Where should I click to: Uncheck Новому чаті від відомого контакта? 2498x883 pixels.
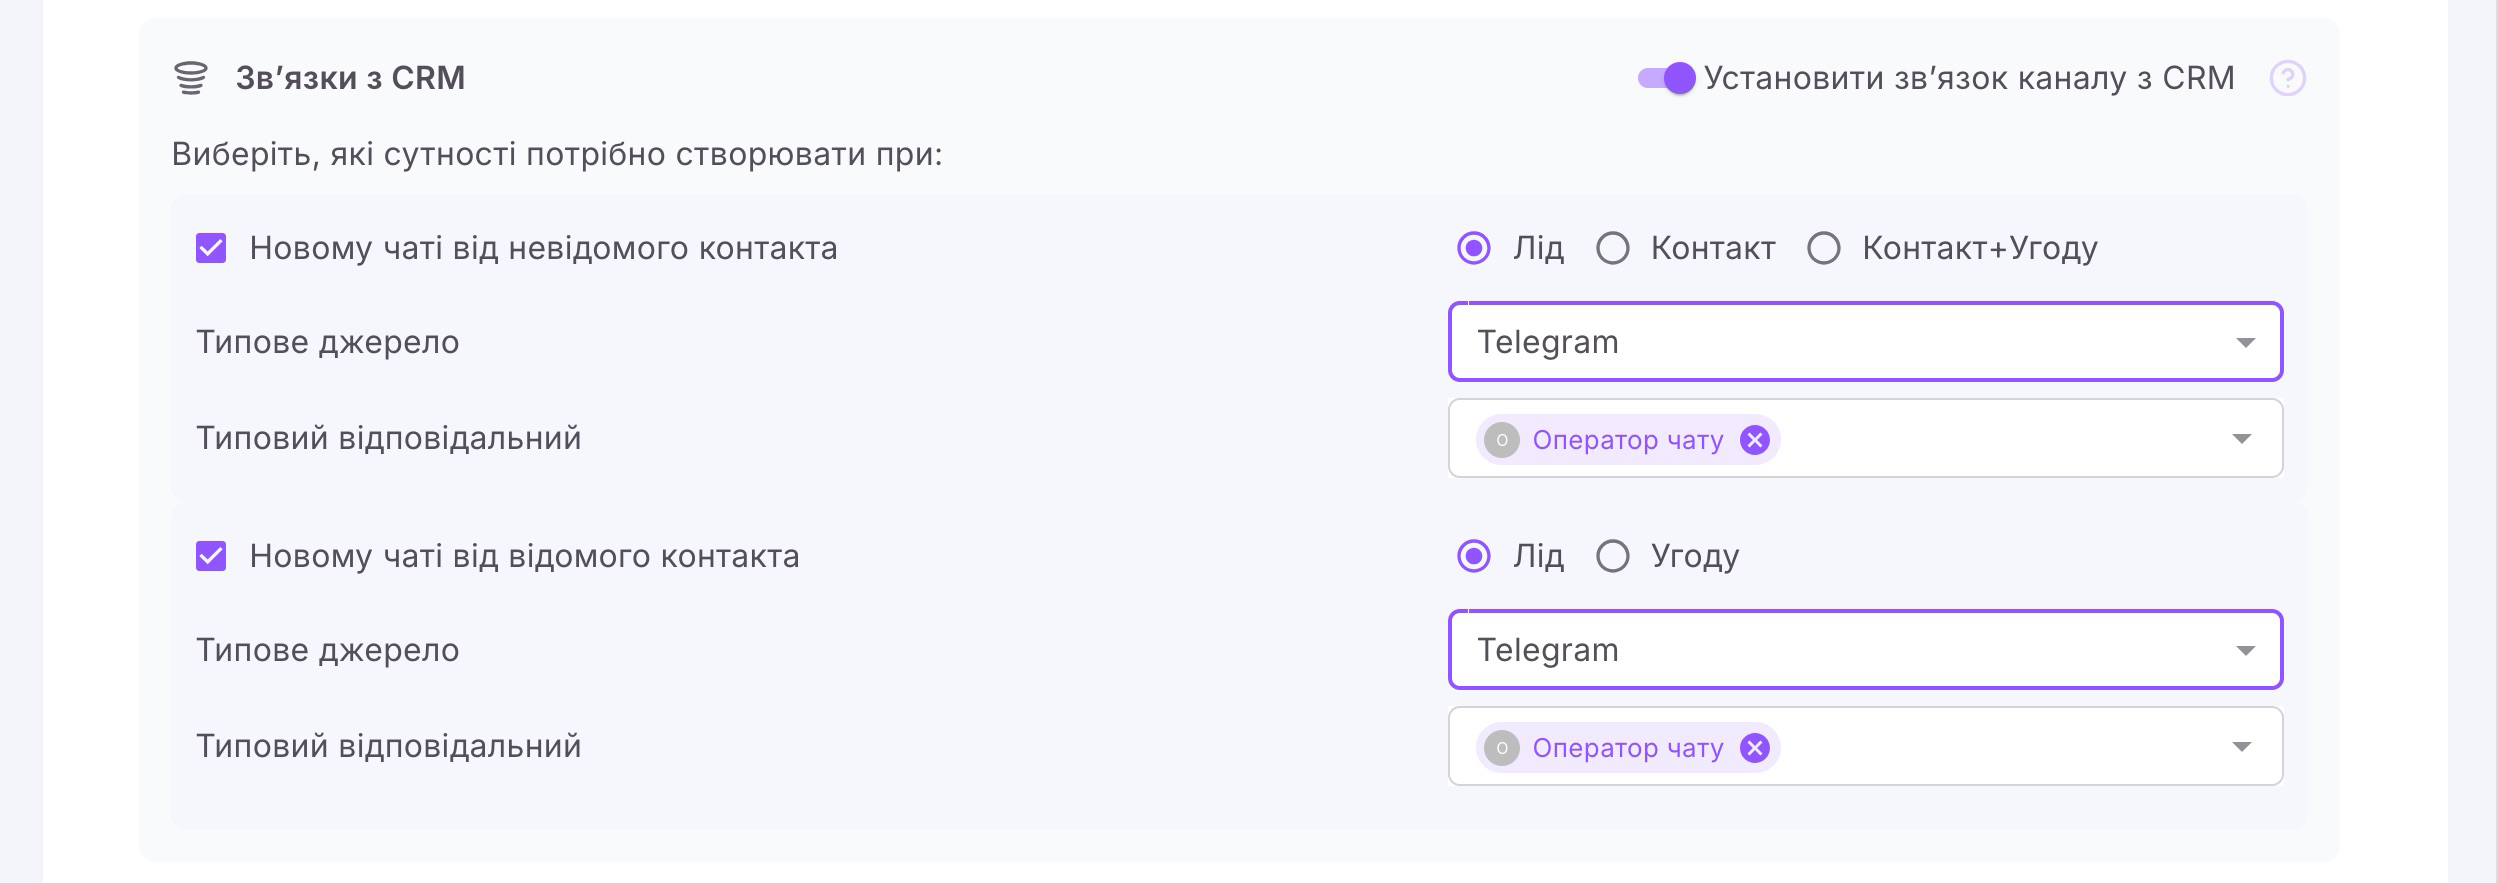click(x=211, y=556)
